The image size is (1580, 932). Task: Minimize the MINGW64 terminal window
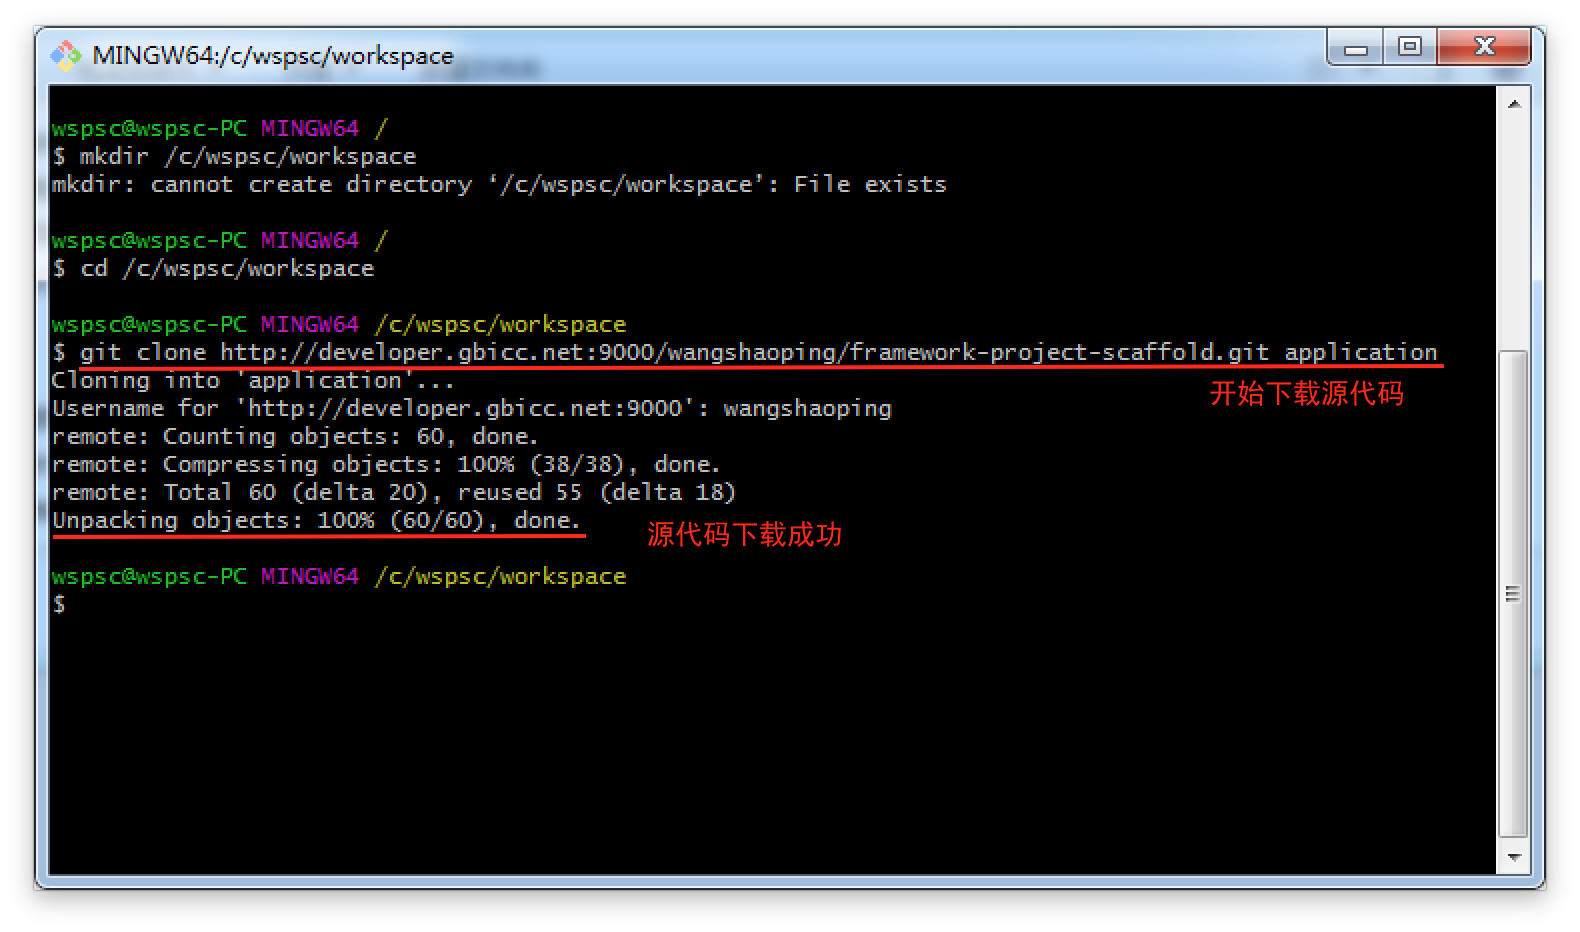pyautogui.click(x=1356, y=48)
